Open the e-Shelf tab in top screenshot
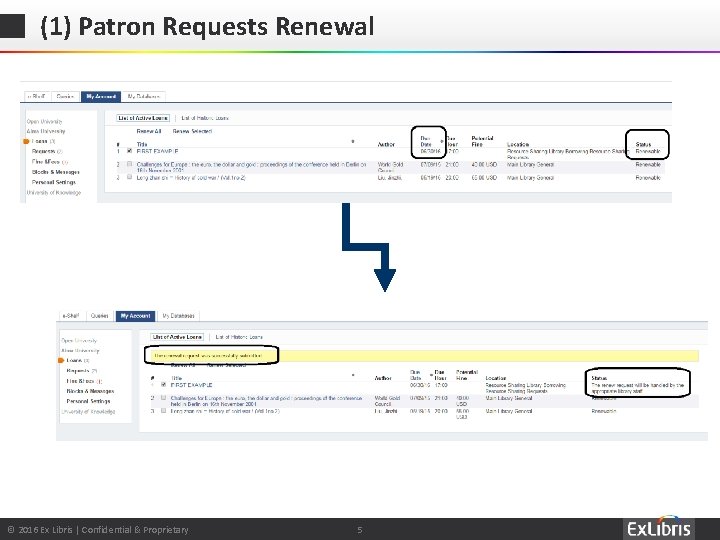Screen dimensions: 720x540 (36, 96)
